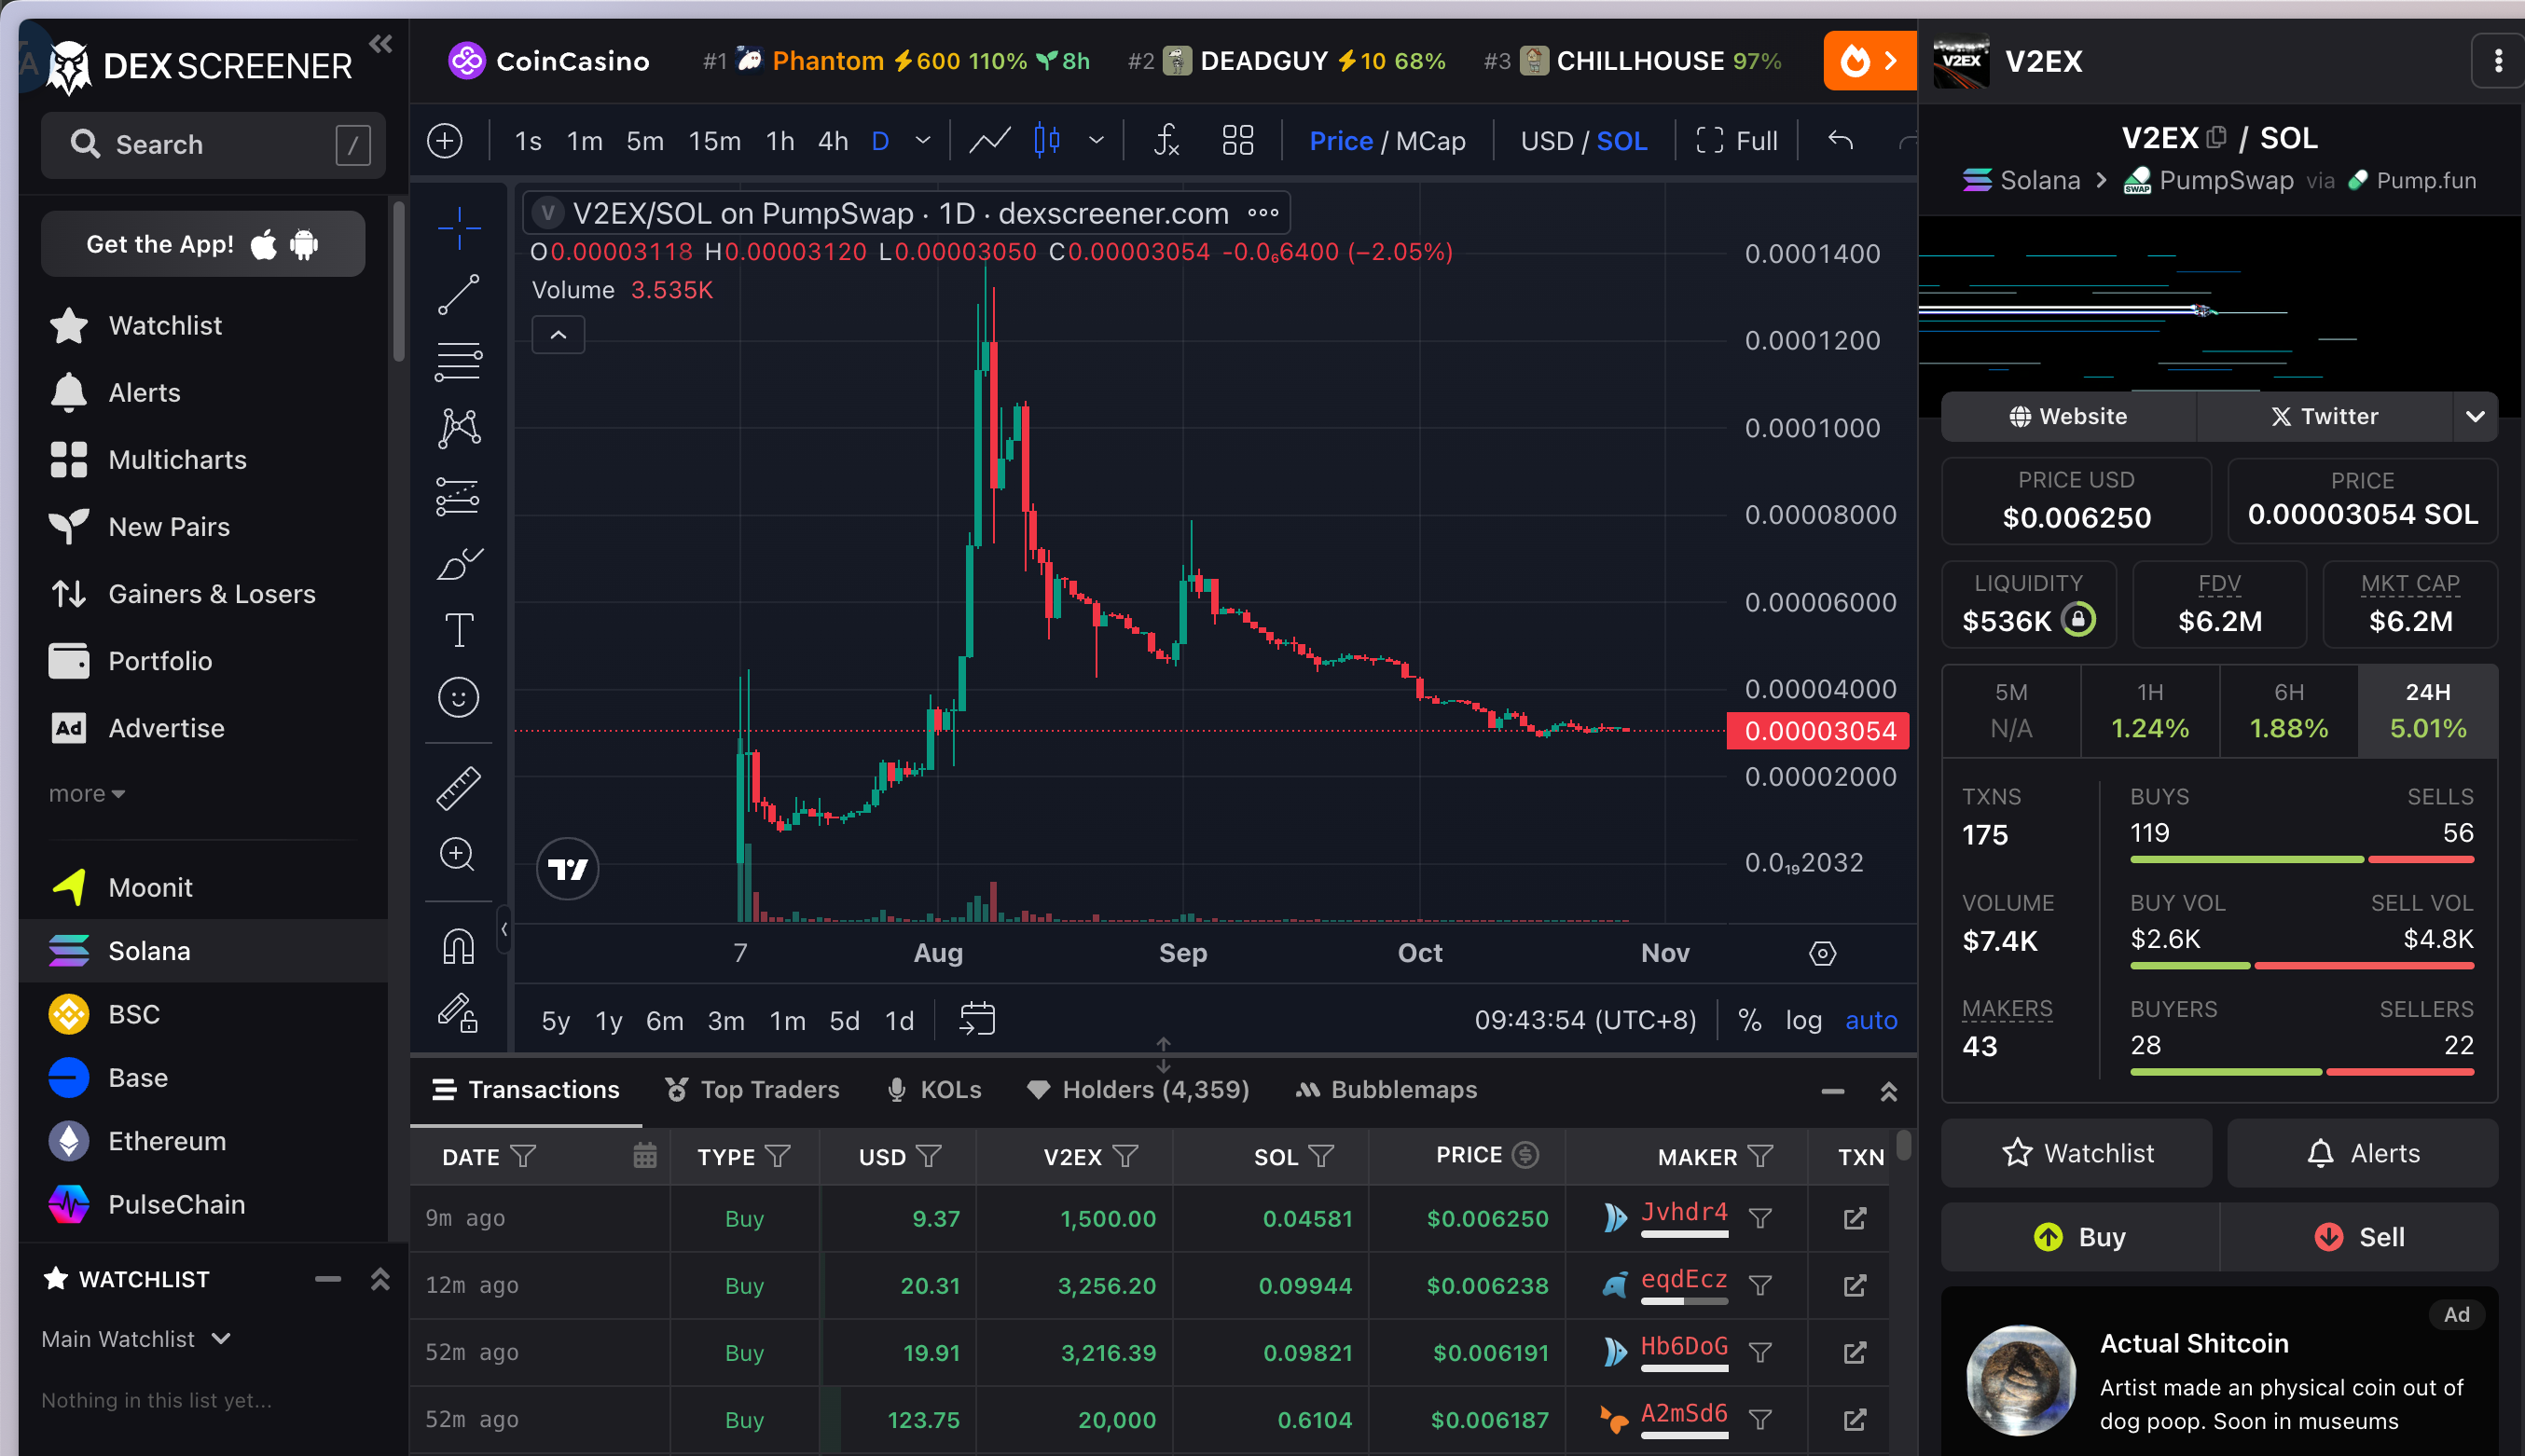Click the magnet snap mode icon

coord(459,945)
